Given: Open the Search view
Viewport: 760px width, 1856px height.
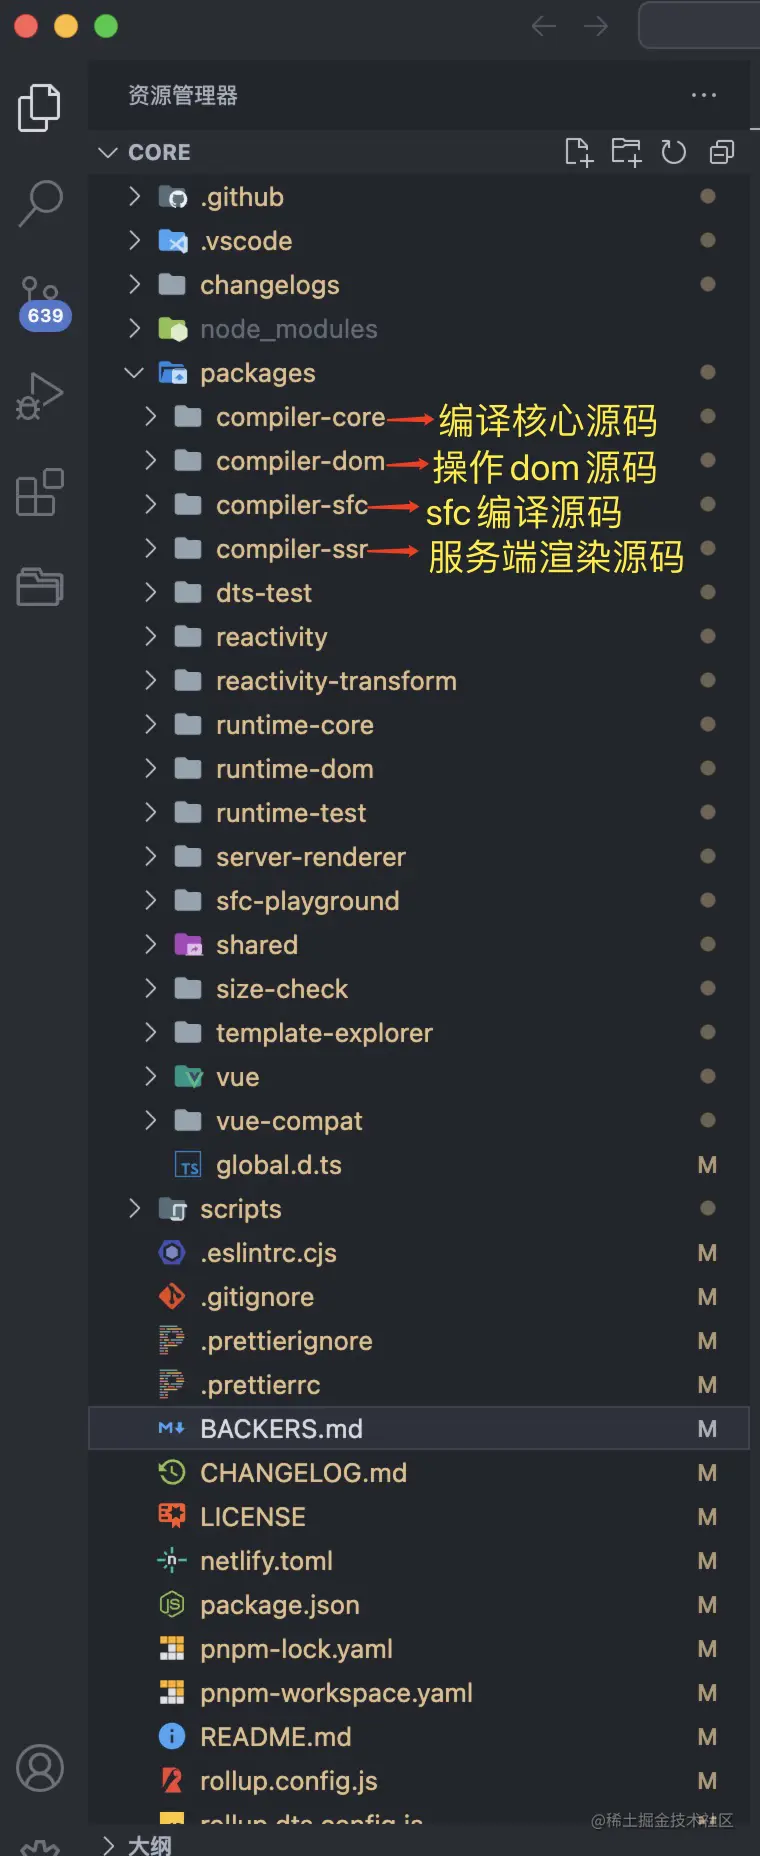Looking at the screenshot, I should tap(40, 203).
